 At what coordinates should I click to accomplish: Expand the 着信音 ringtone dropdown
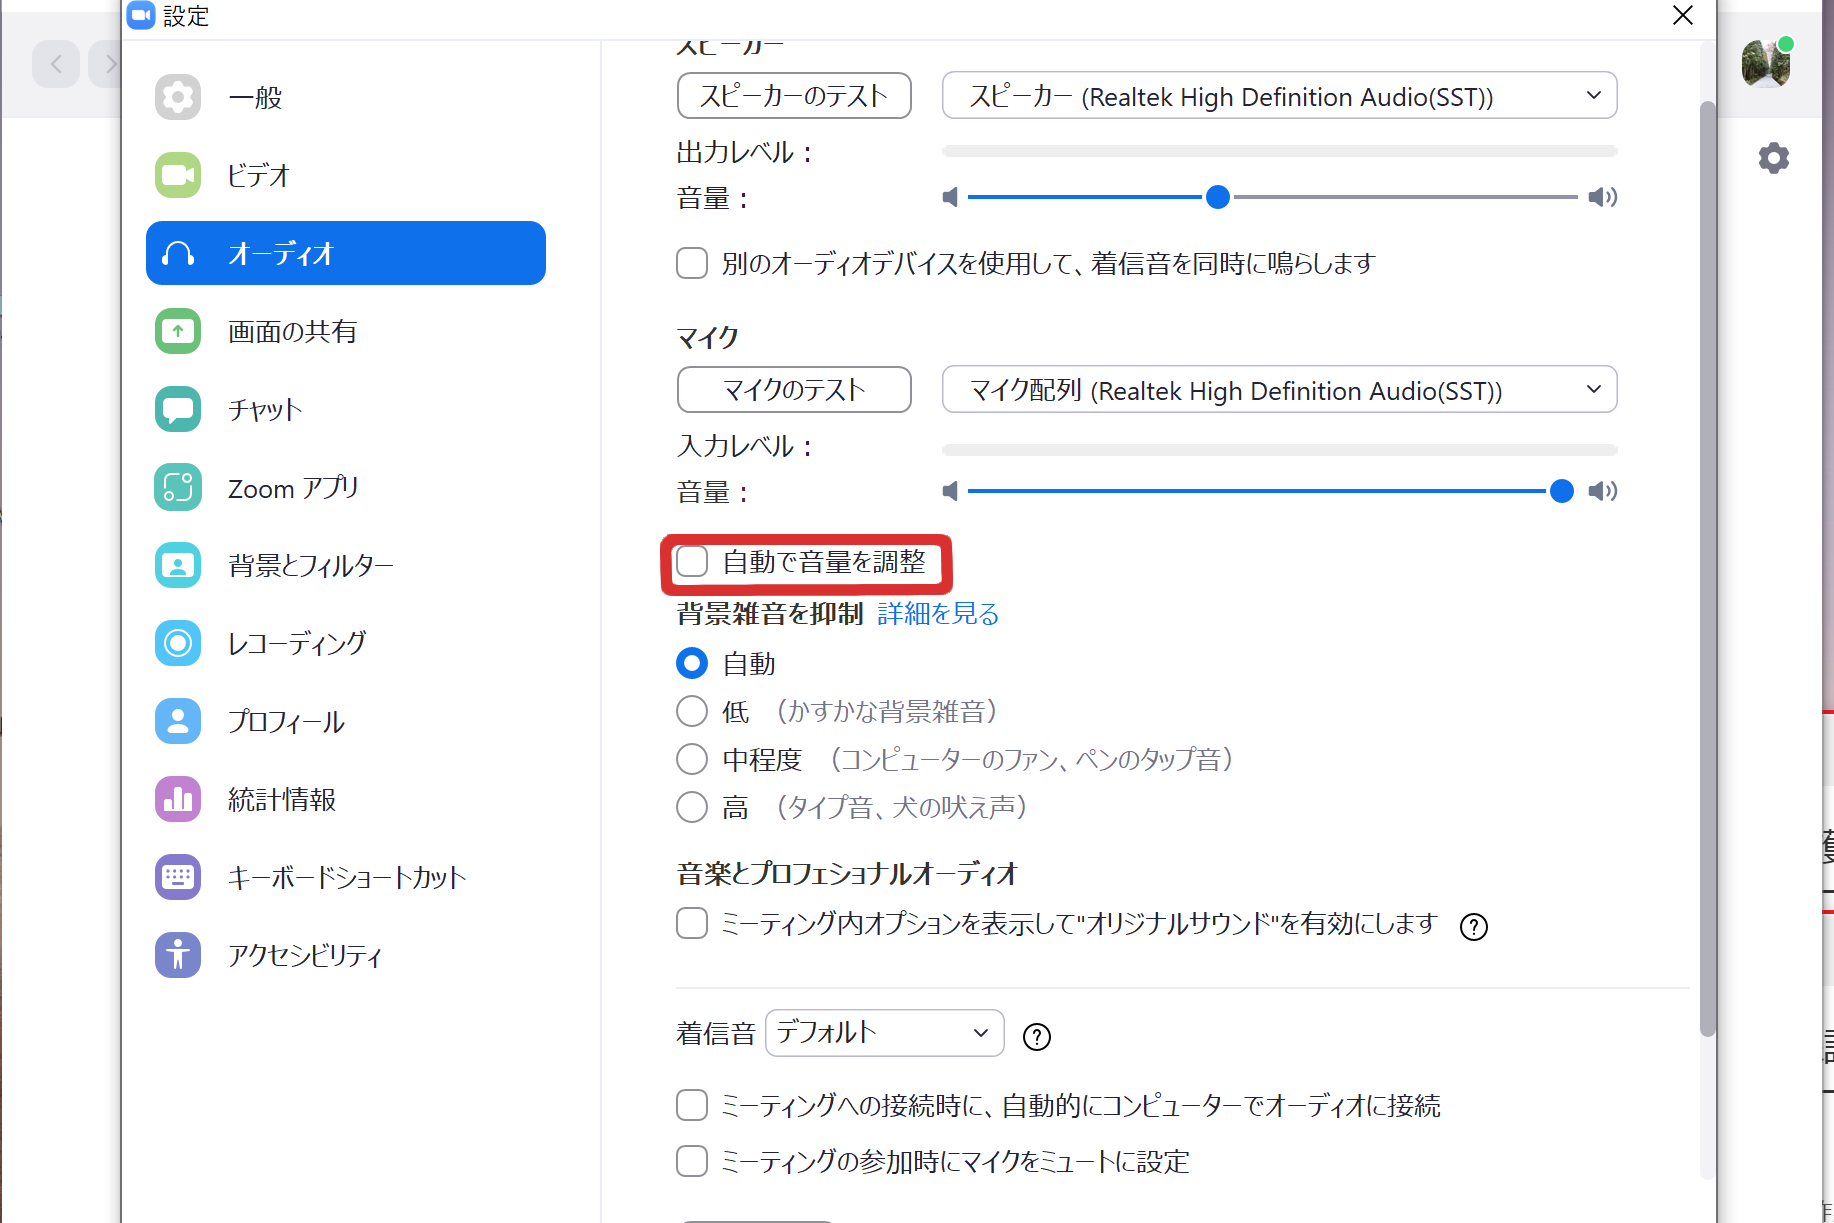tap(884, 1033)
